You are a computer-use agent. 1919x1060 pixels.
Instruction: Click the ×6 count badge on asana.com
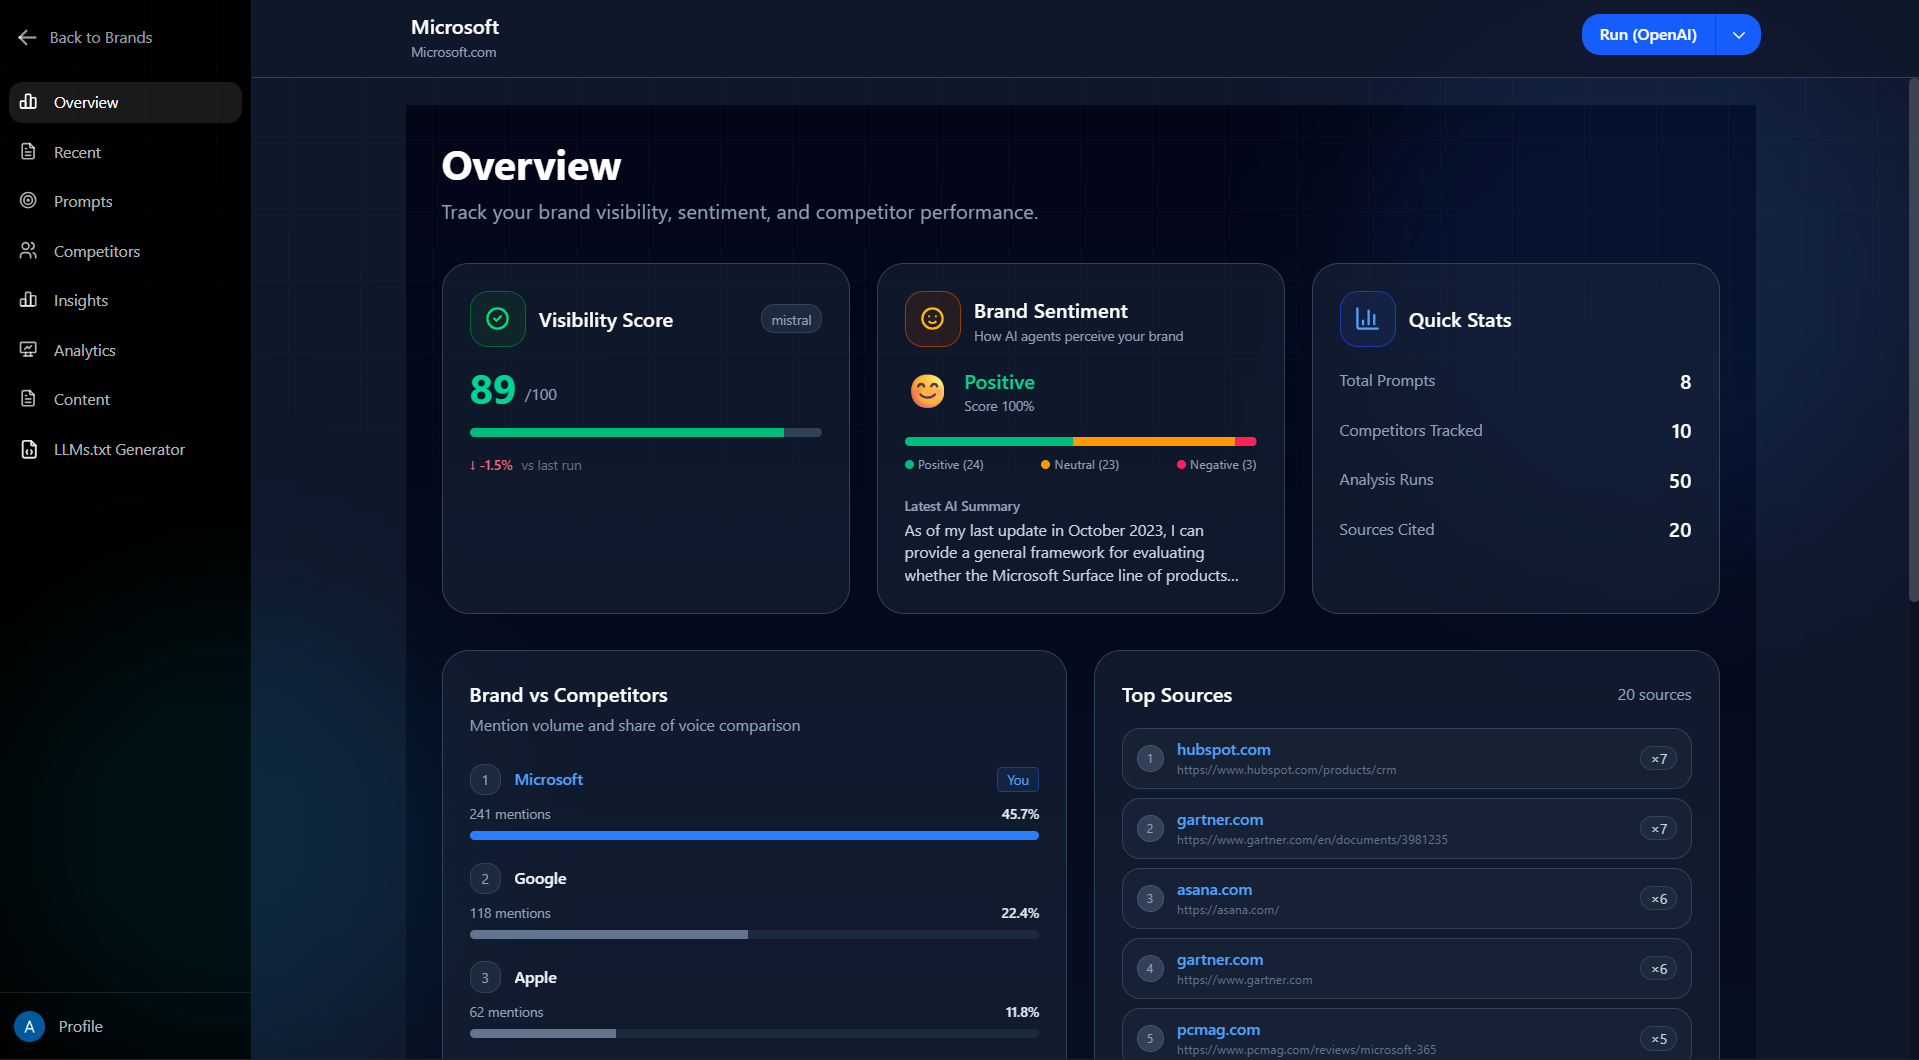point(1659,898)
